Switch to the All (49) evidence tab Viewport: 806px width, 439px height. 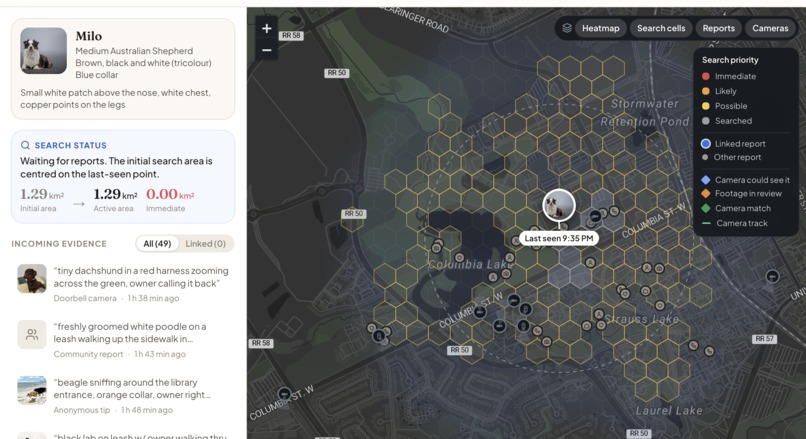[157, 244]
